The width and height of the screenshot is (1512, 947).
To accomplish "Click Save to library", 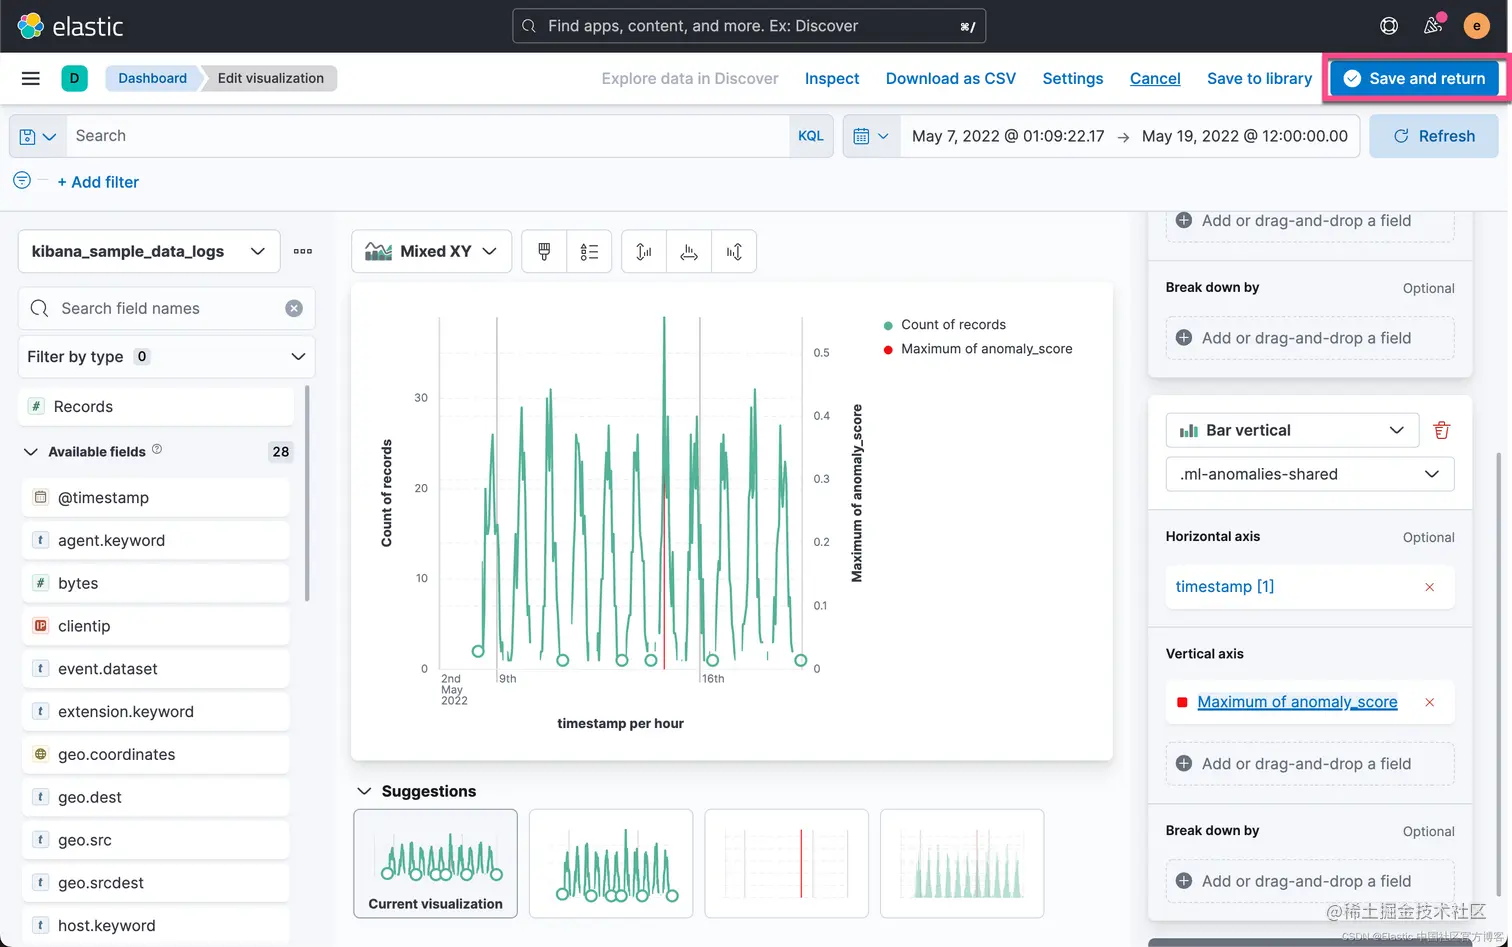I will coord(1259,78).
